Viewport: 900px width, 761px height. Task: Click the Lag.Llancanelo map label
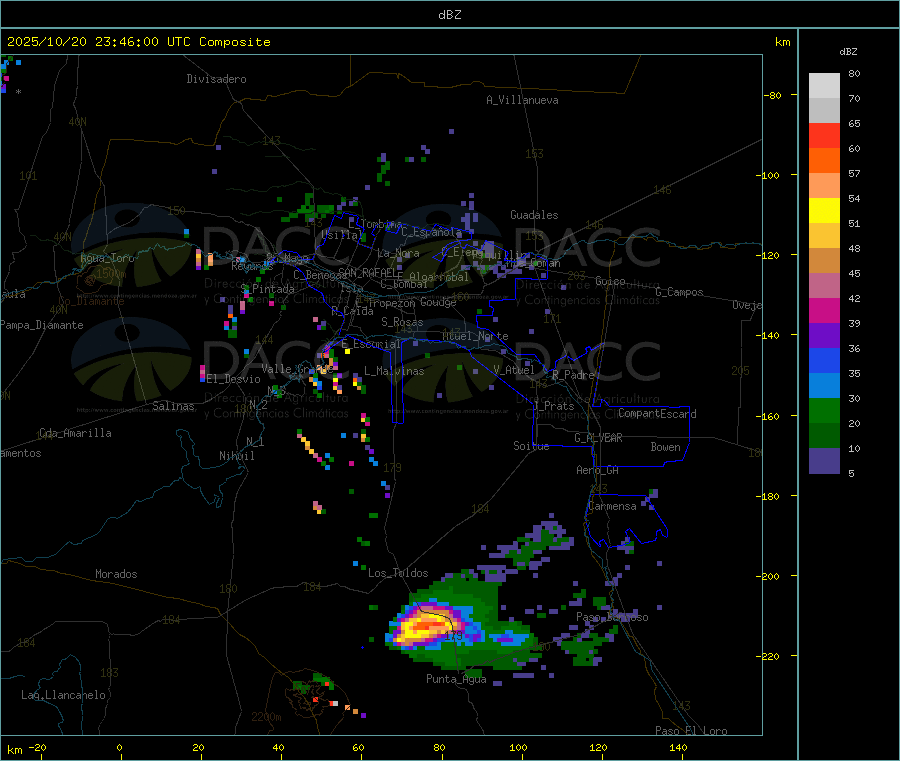[63, 695]
